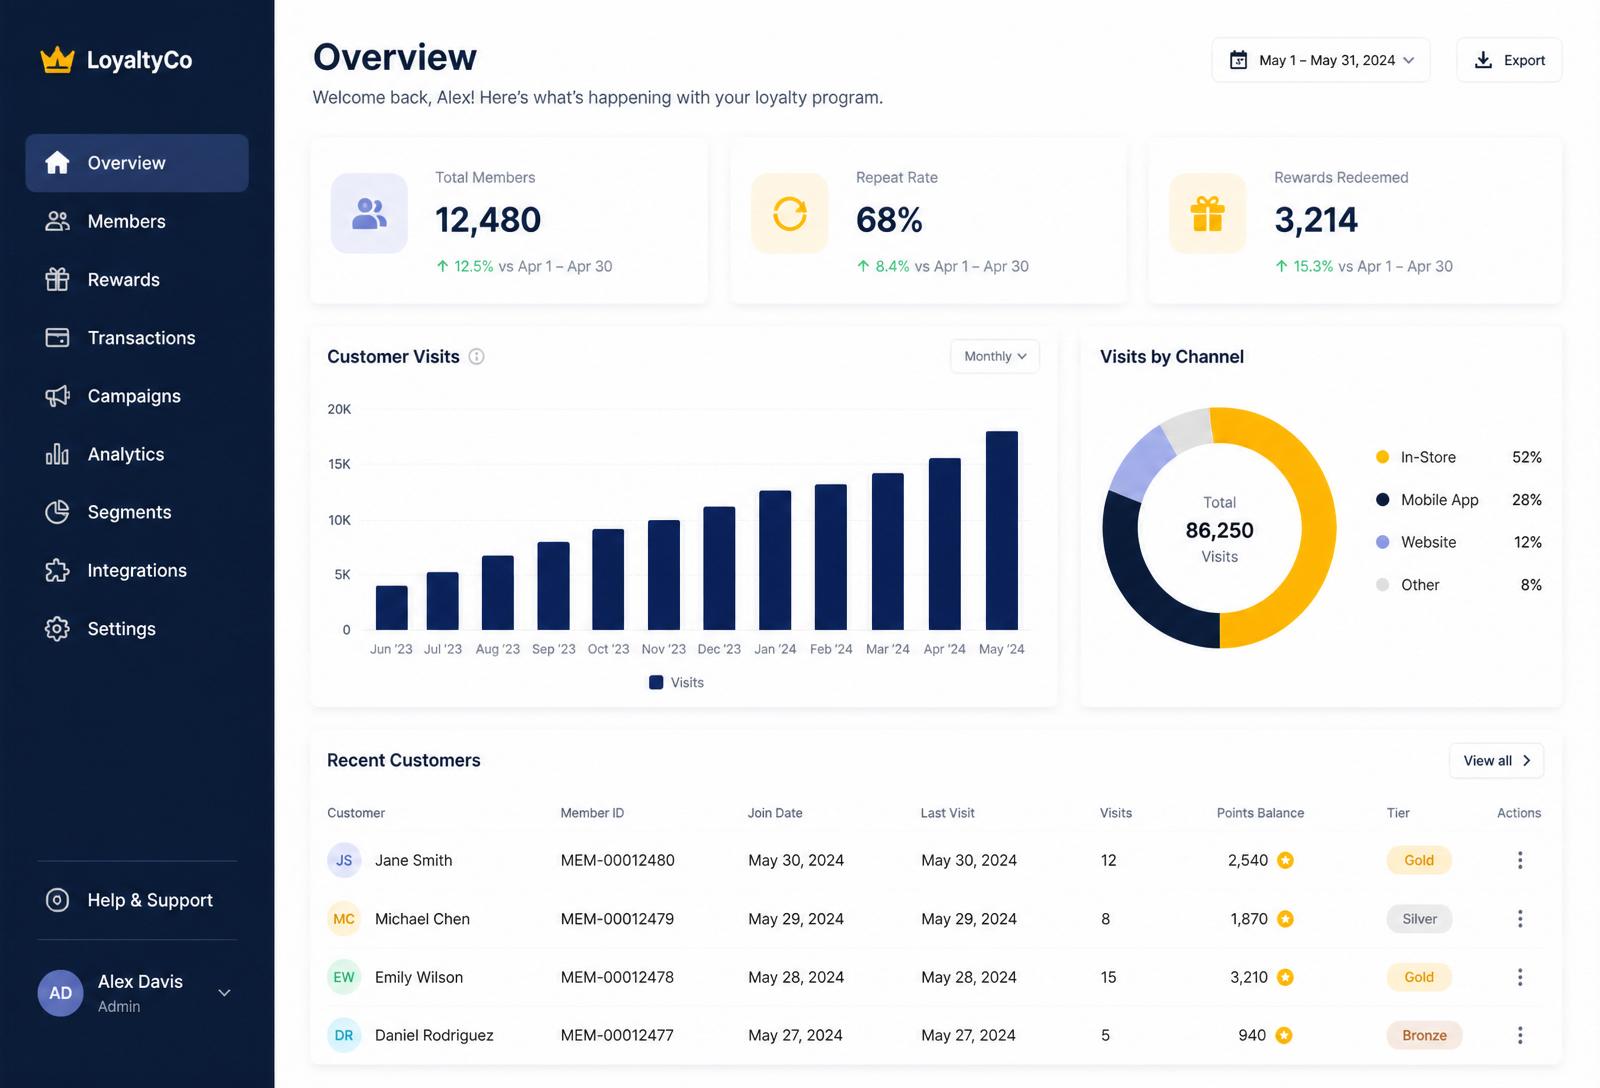
Task: Click the Integrations puzzle icon
Action: coord(57,570)
